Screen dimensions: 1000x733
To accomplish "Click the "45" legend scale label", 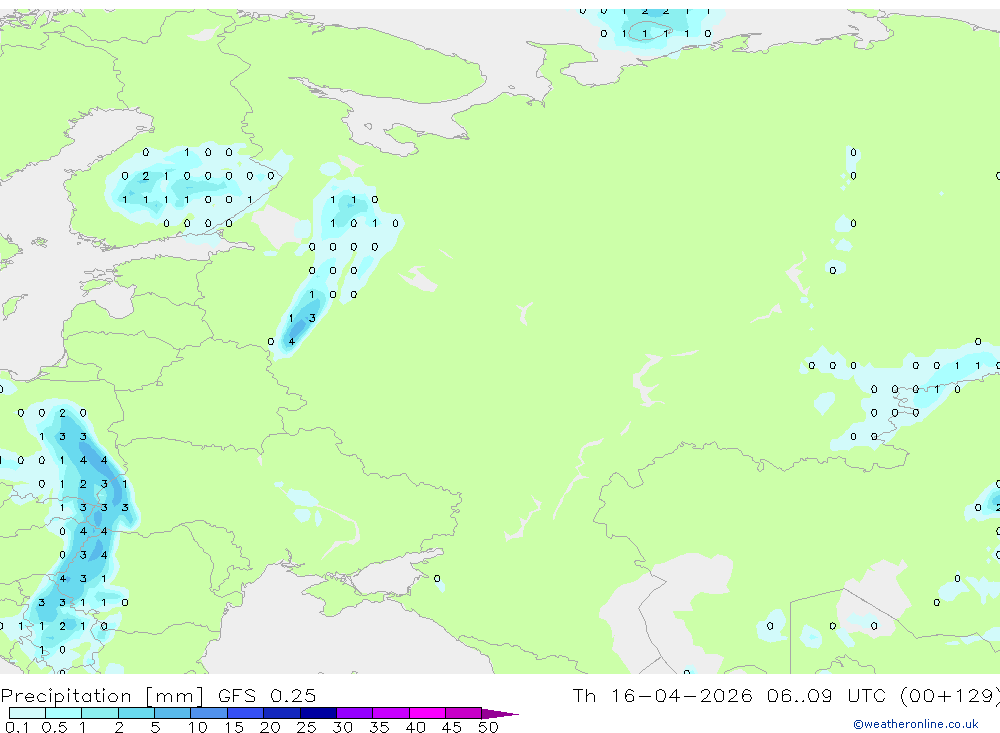I will point(452,727).
